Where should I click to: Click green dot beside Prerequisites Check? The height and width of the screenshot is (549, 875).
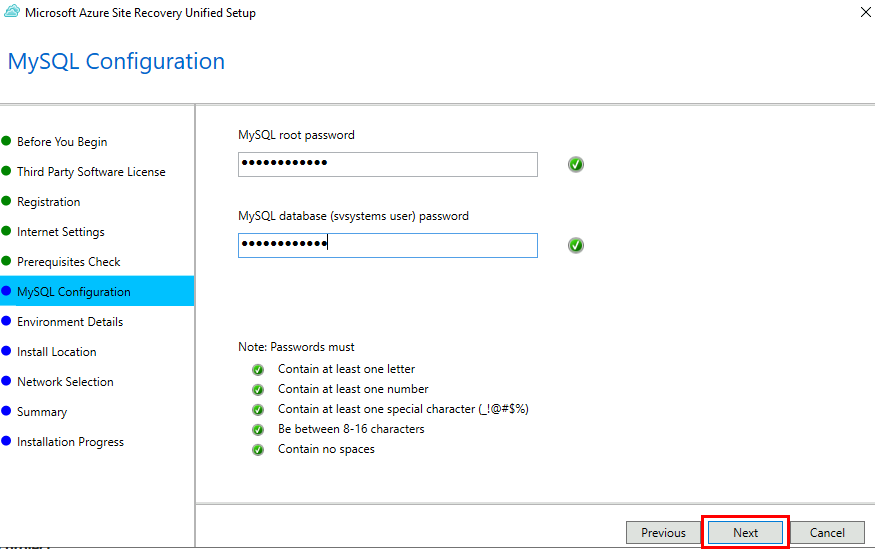pos(6,261)
